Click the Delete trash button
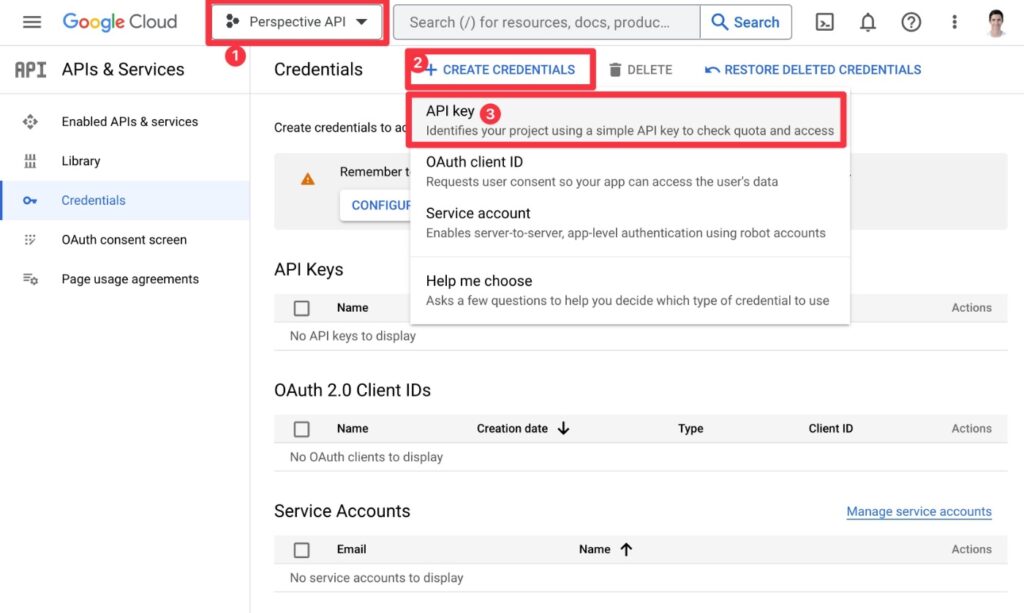The width and height of the screenshot is (1024, 613). [x=640, y=70]
